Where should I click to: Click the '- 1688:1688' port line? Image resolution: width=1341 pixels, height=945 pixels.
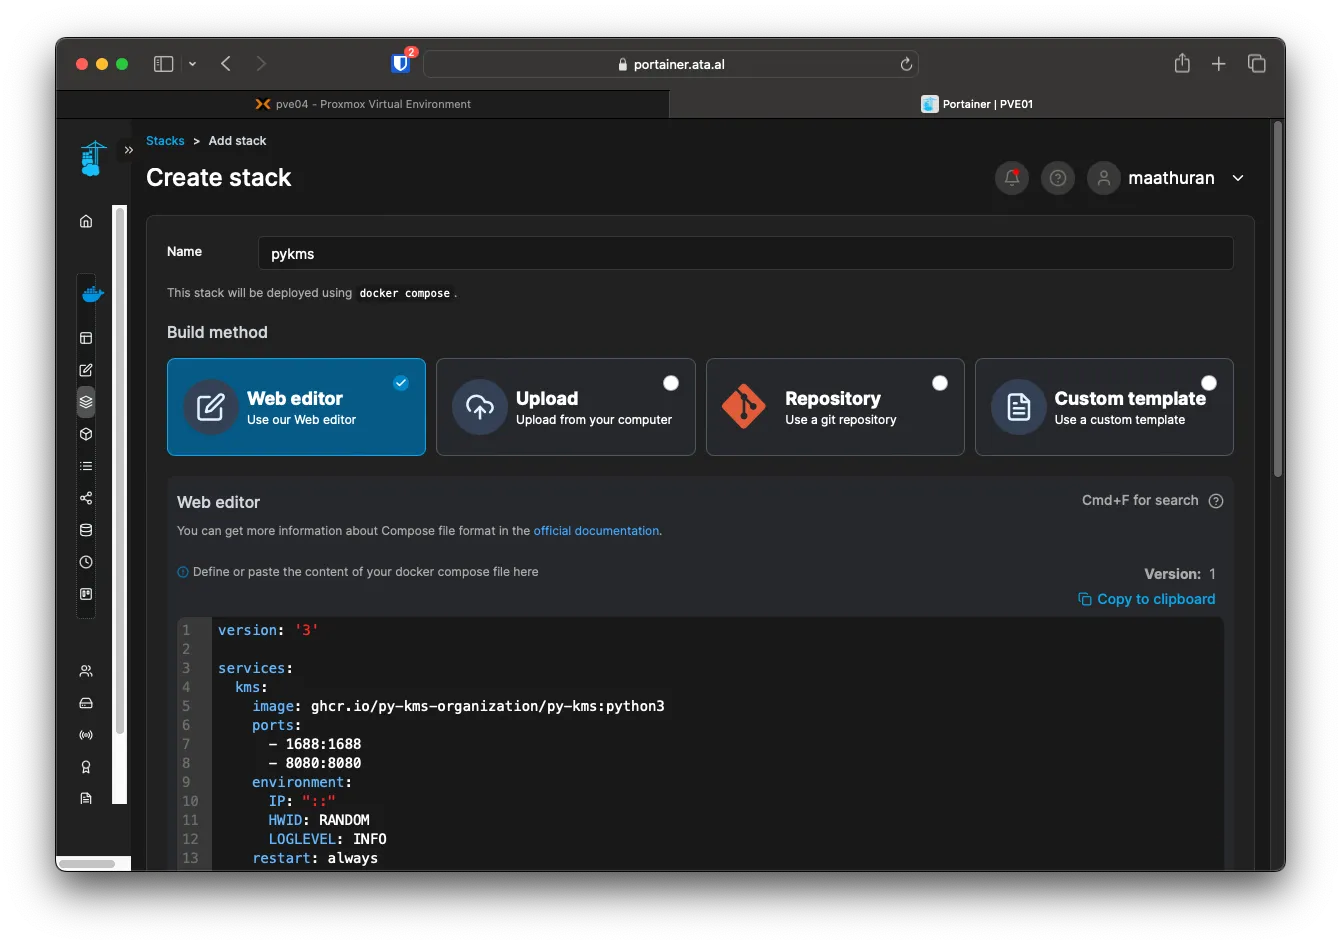[315, 744]
